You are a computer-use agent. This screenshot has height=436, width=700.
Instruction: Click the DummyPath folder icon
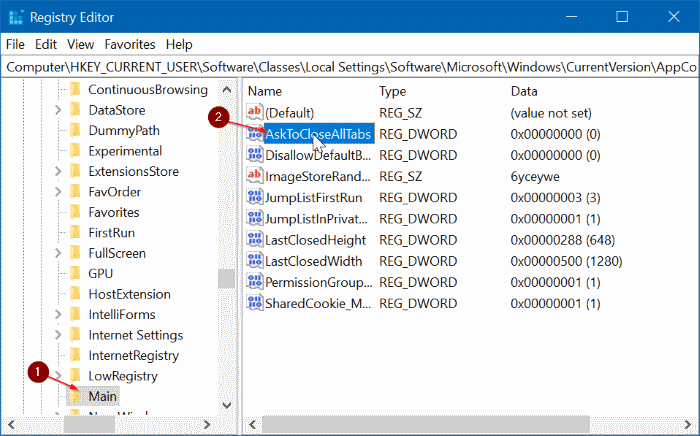click(x=75, y=130)
